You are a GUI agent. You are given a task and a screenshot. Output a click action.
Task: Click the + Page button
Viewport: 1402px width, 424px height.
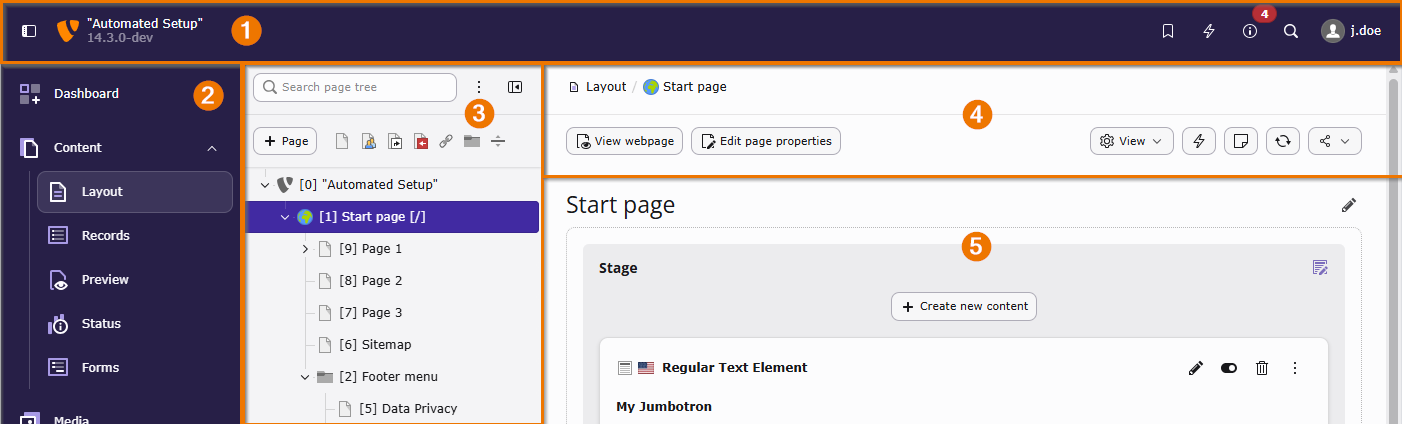point(285,142)
